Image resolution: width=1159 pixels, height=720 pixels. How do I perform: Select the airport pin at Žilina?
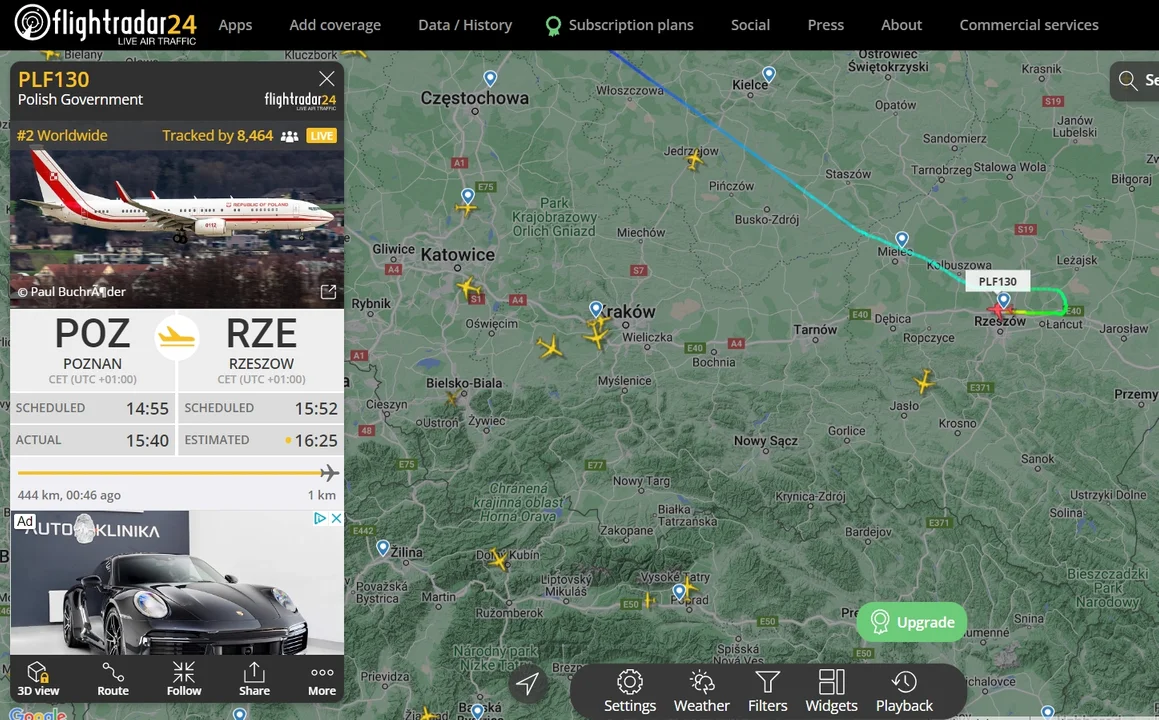[x=383, y=548]
